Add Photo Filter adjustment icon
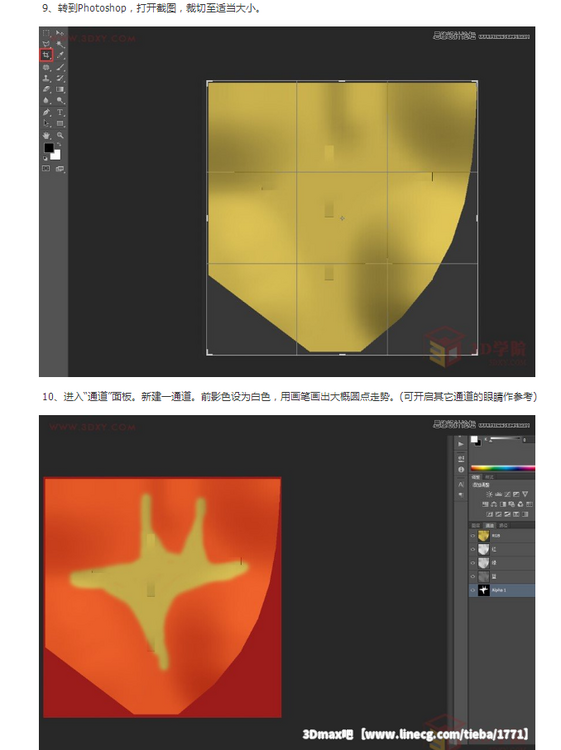 click(512, 504)
